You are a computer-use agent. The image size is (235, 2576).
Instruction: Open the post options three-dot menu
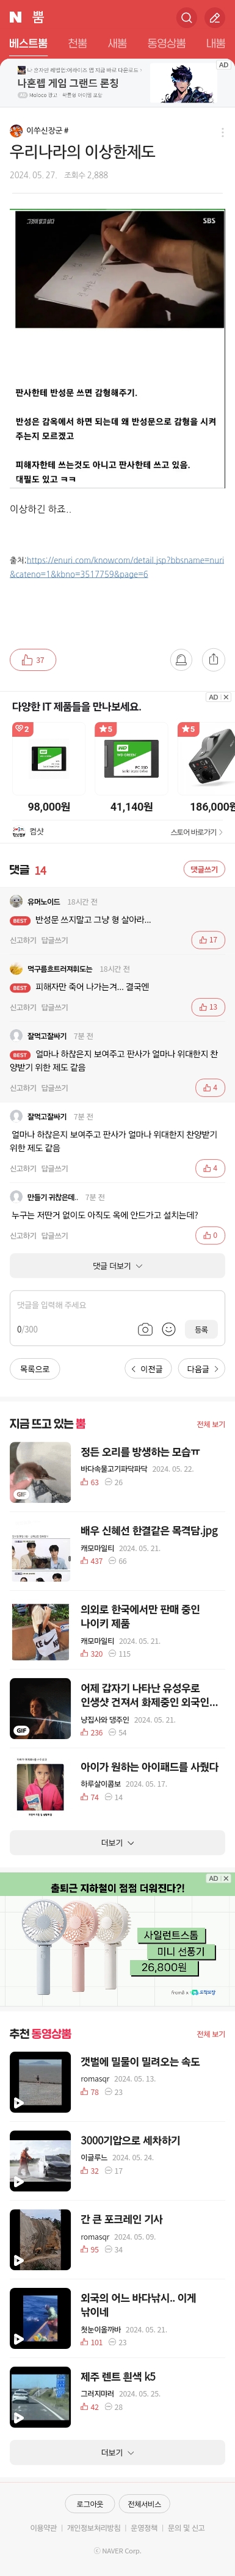pos(222,131)
